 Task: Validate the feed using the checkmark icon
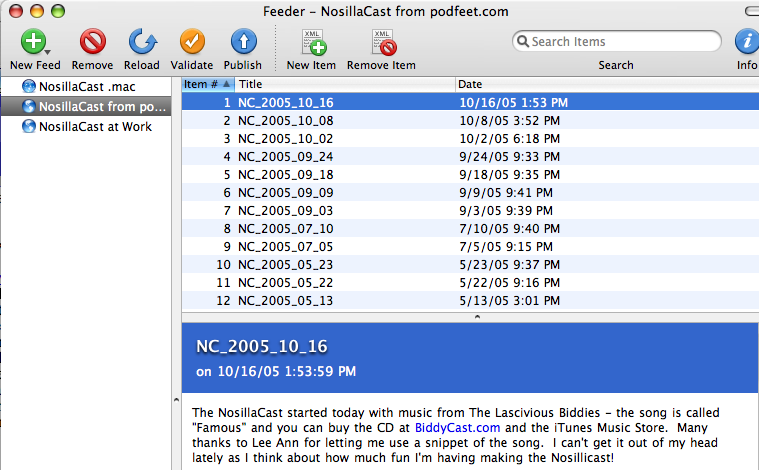coord(191,42)
